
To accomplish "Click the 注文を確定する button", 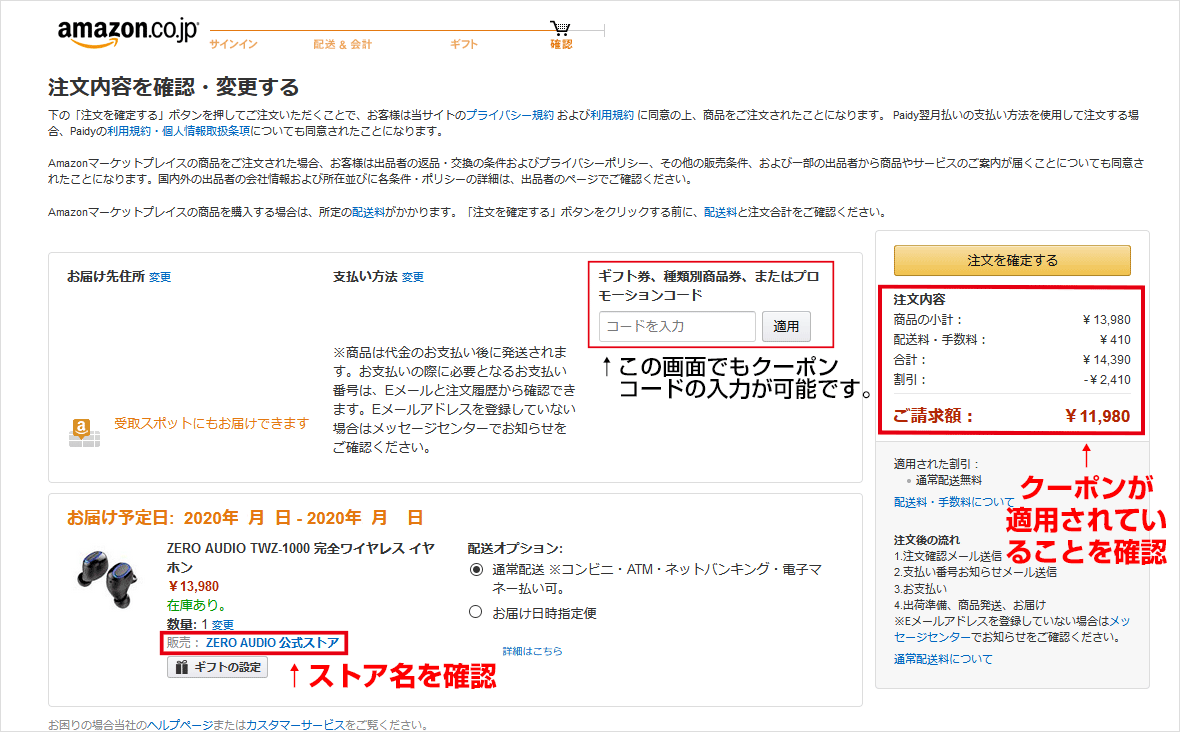I will (x=1012, y=260).
